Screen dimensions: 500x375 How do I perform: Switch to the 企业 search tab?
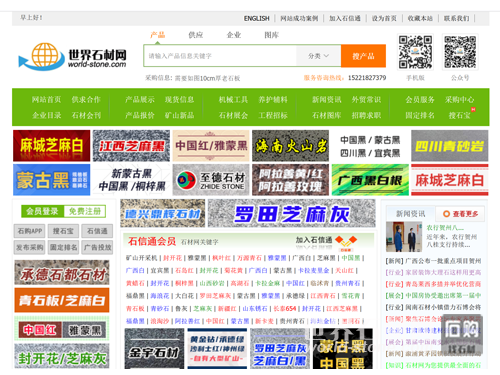pyautogui.click(x=234, y=35)
